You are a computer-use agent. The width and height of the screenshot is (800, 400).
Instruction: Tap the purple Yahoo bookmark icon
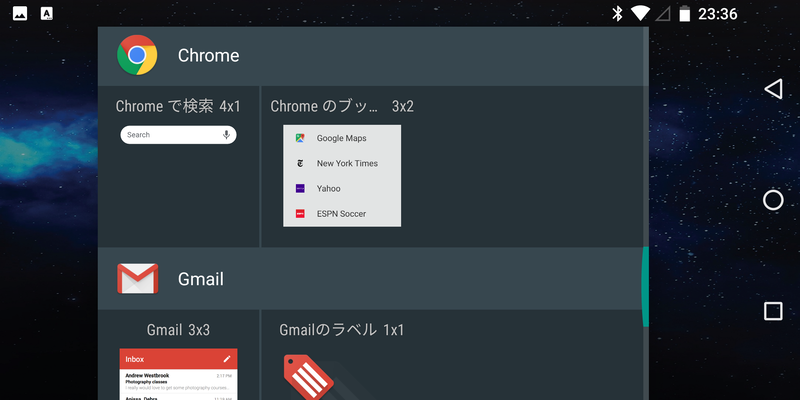coord(300,188)
